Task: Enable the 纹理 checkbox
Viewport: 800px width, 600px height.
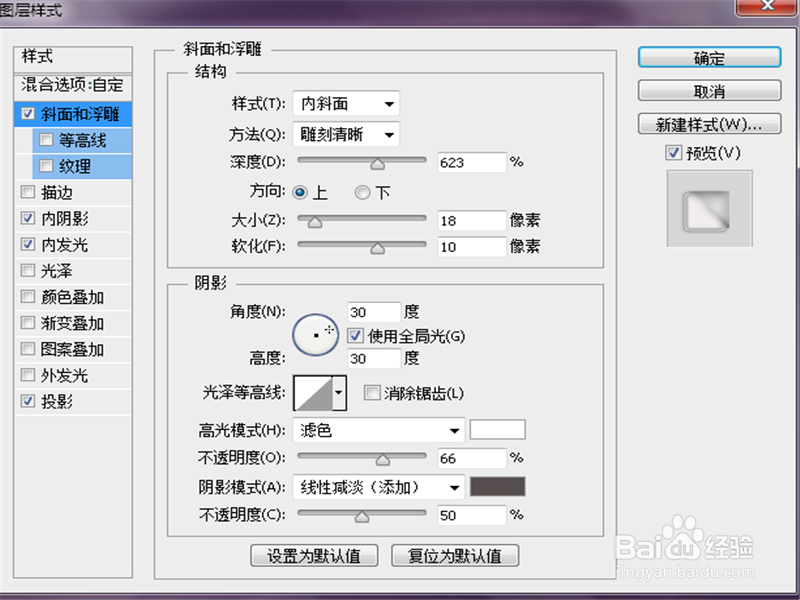Action: click(46, 166)
